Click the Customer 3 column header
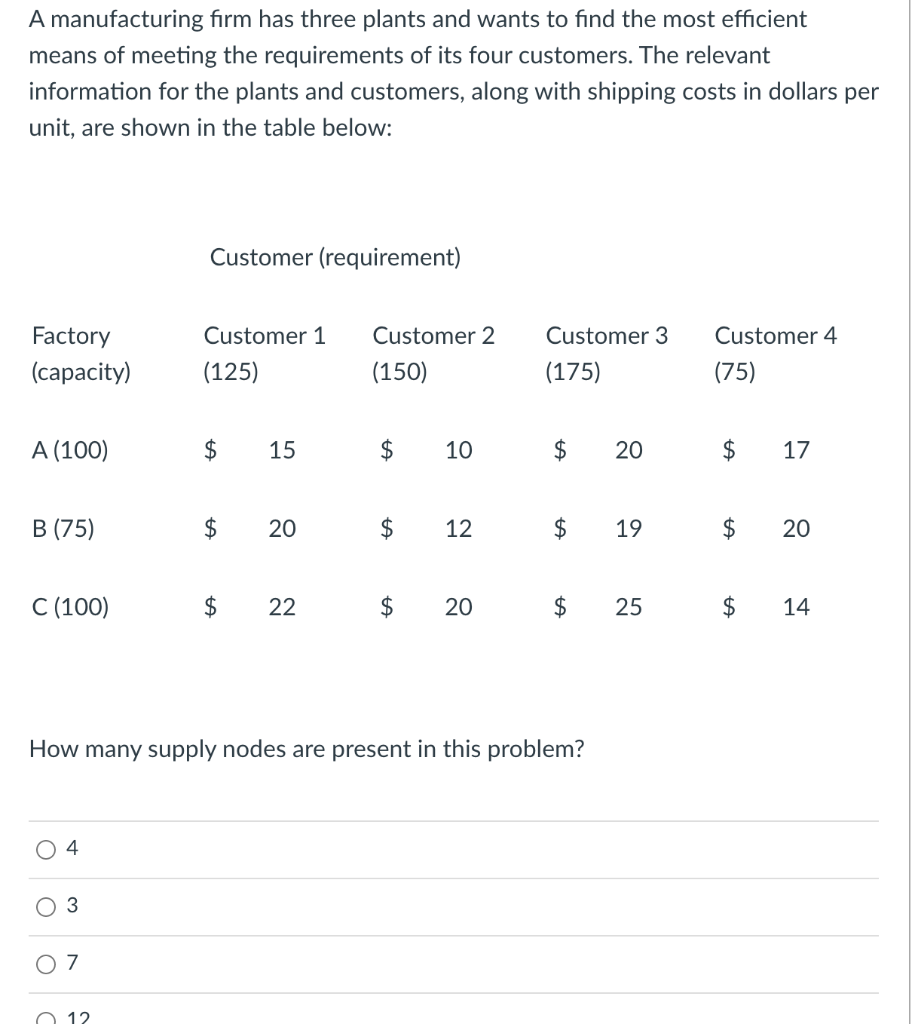Screen dimensions: 915x1024 click(606, 336)
